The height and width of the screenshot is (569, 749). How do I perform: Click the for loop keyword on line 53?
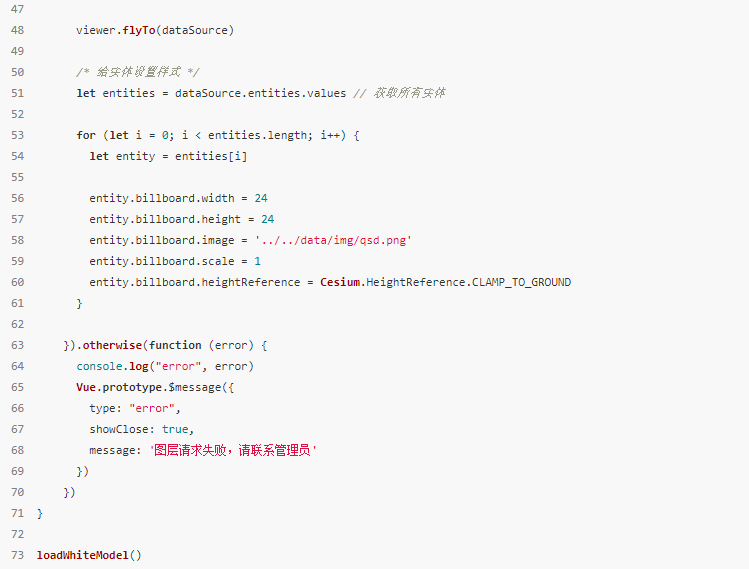pos(86,135)
